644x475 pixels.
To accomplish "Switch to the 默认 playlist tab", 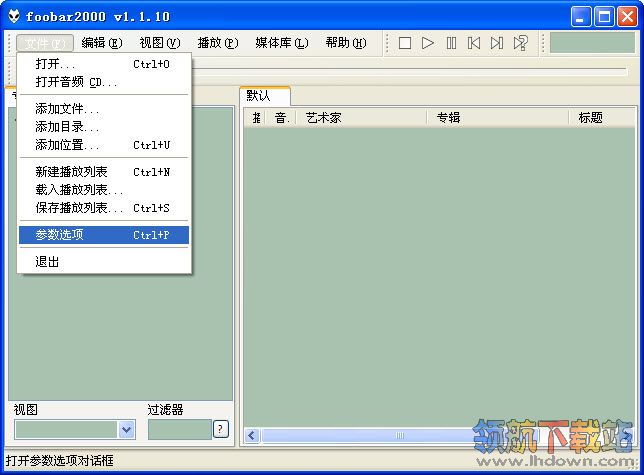I will point(265,96).
